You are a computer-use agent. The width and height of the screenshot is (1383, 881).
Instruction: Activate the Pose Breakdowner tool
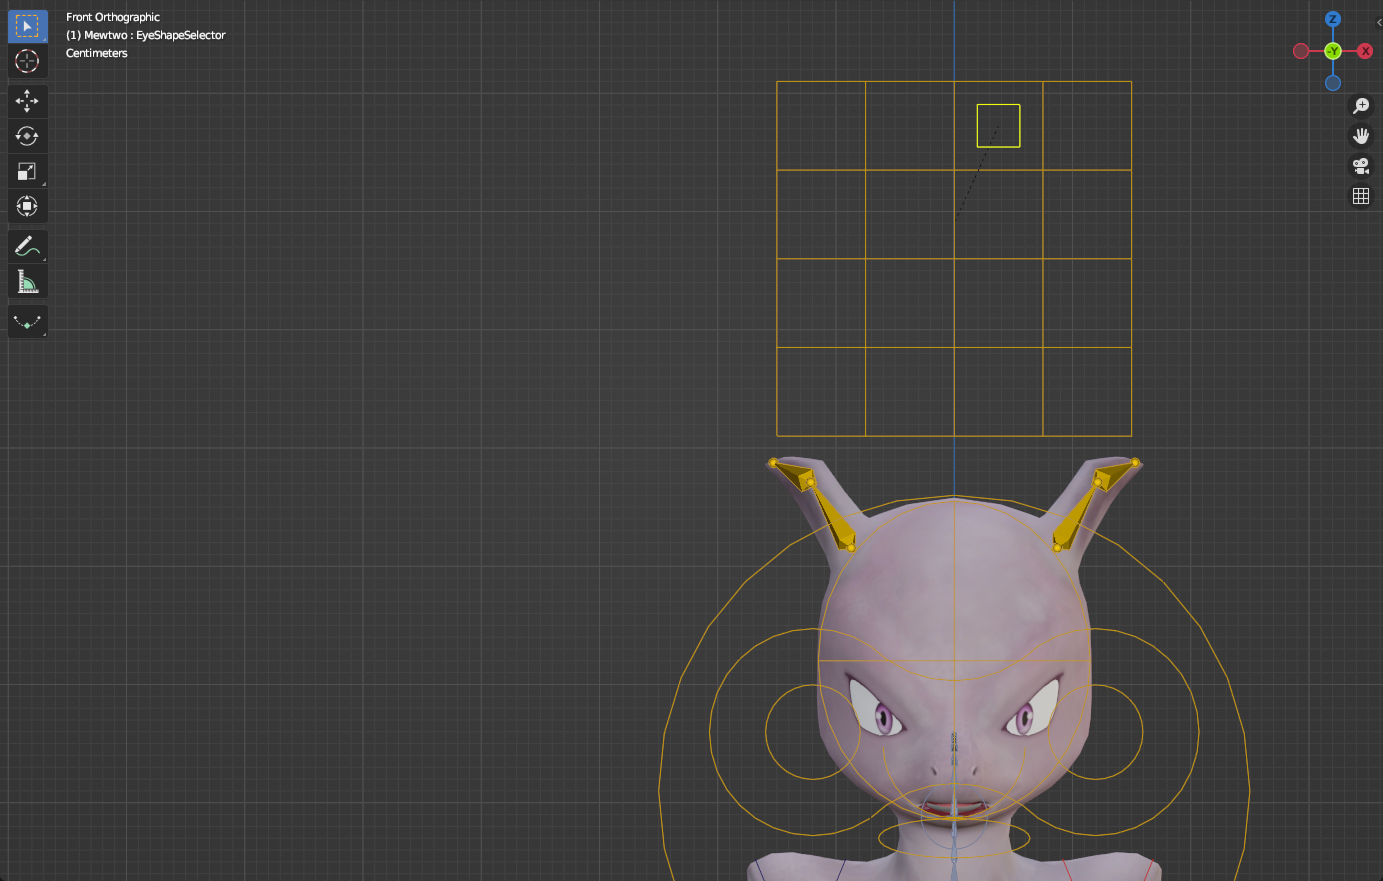(x=27, y=321)
